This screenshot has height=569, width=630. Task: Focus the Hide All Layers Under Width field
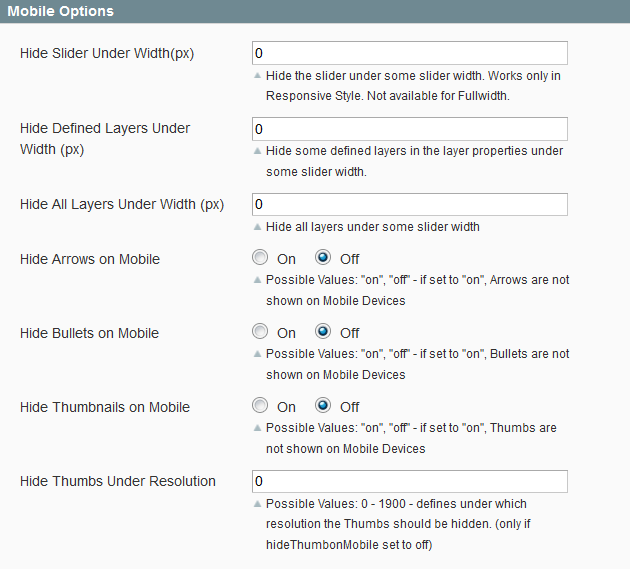coord(410,205)
